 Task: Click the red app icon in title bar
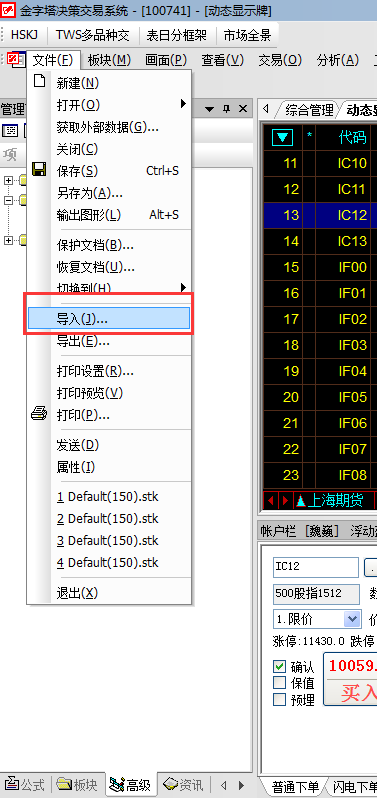point(9,10)
